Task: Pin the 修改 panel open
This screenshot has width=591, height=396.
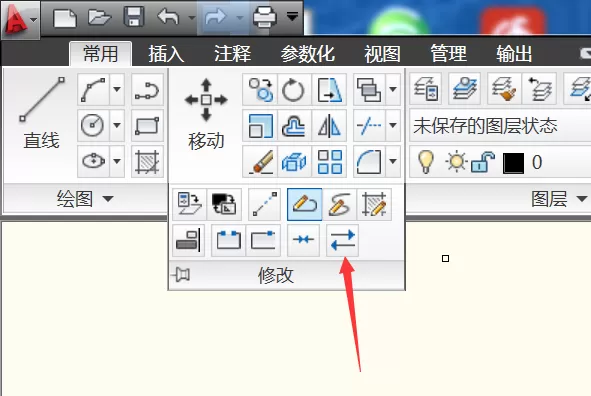Action: point(181,275)
